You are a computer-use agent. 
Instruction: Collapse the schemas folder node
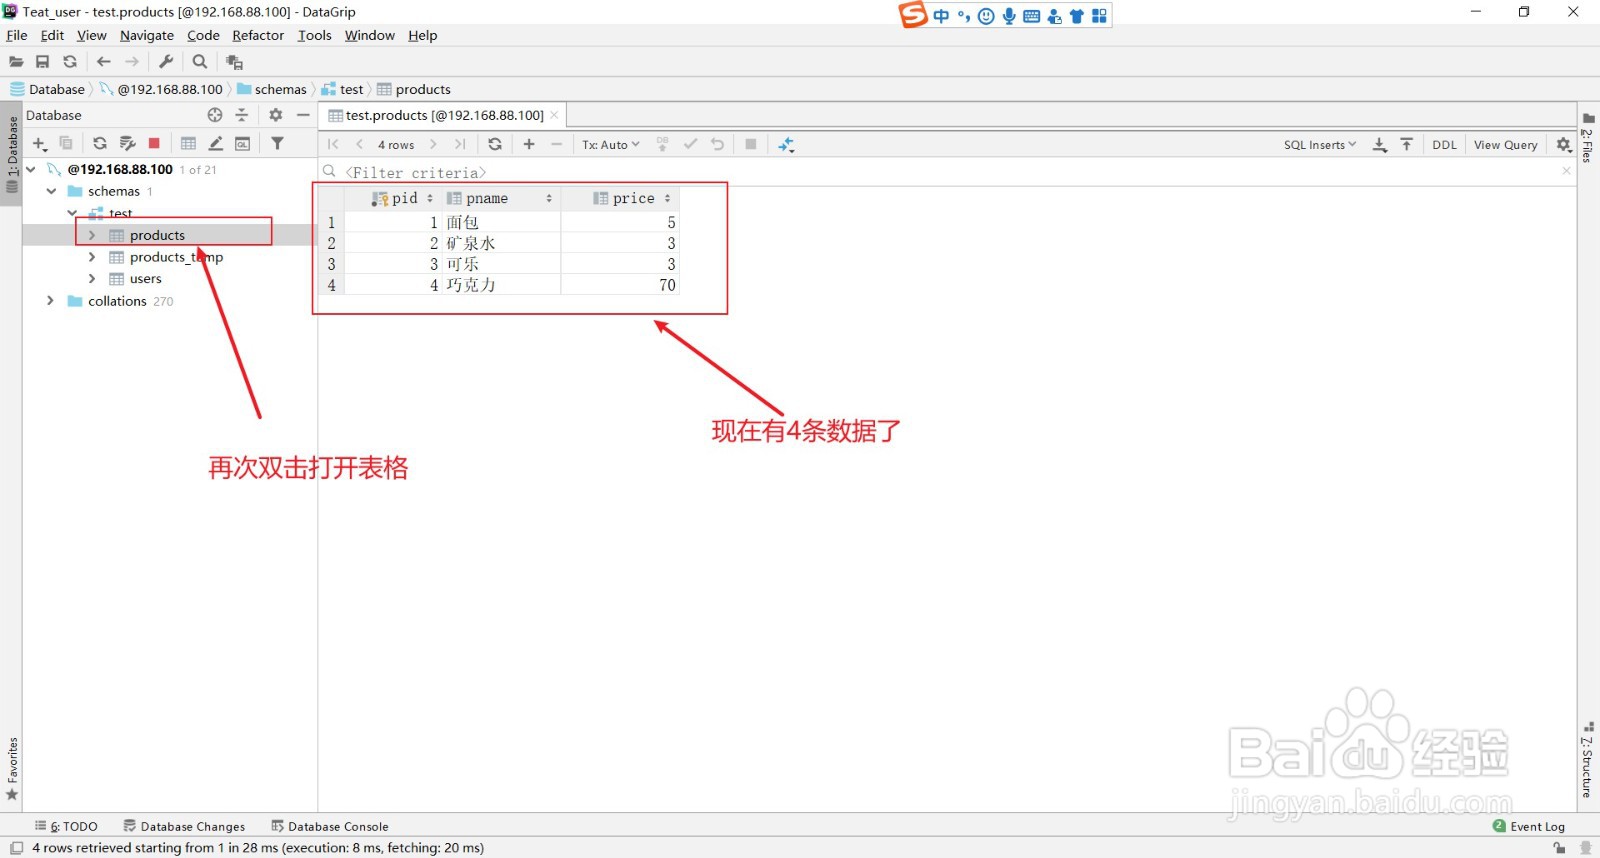(51, 191)
